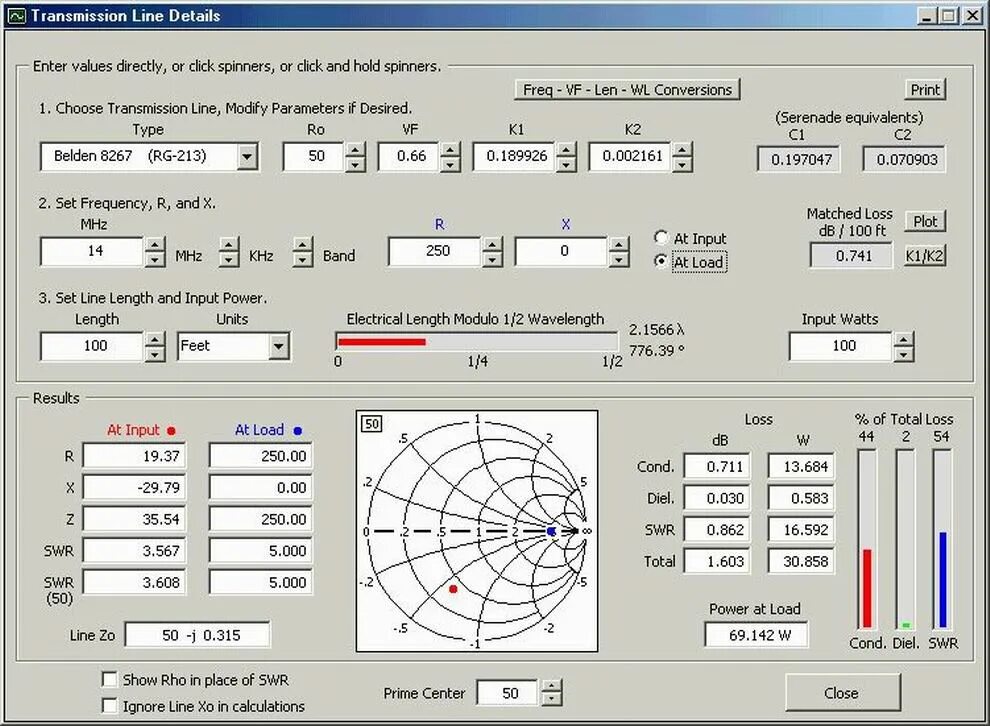
Task: Enable Show Rho in place of SWR
Action: click(x=110, y=679)
